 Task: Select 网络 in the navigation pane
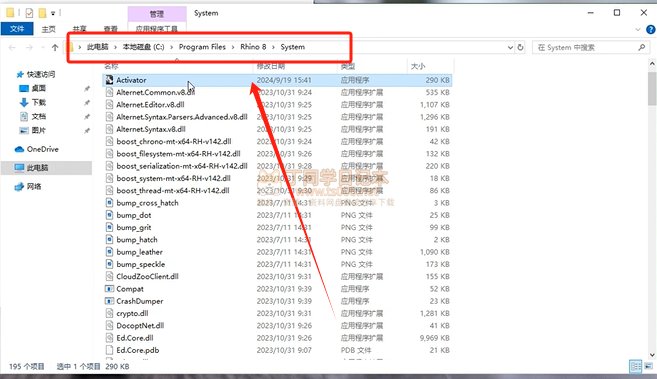pos(34,186)
